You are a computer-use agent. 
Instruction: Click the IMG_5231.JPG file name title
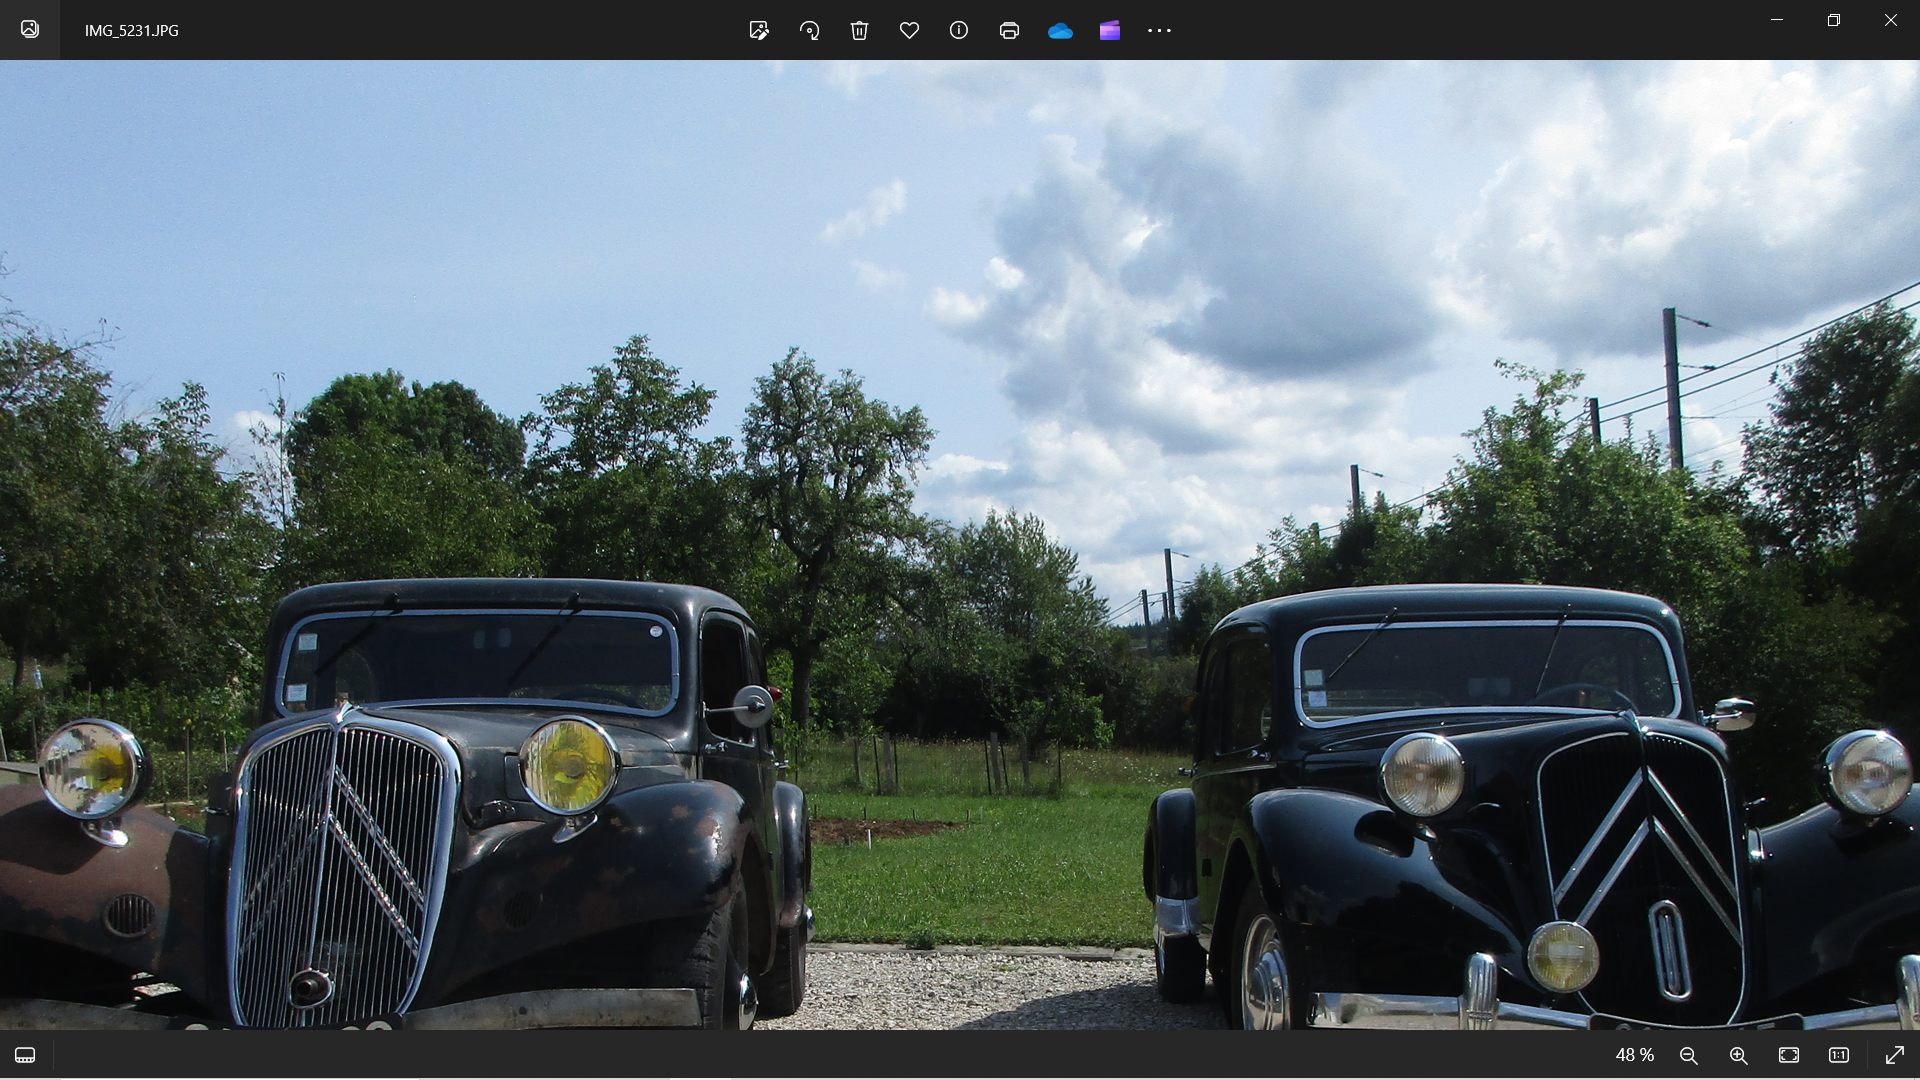131,30
